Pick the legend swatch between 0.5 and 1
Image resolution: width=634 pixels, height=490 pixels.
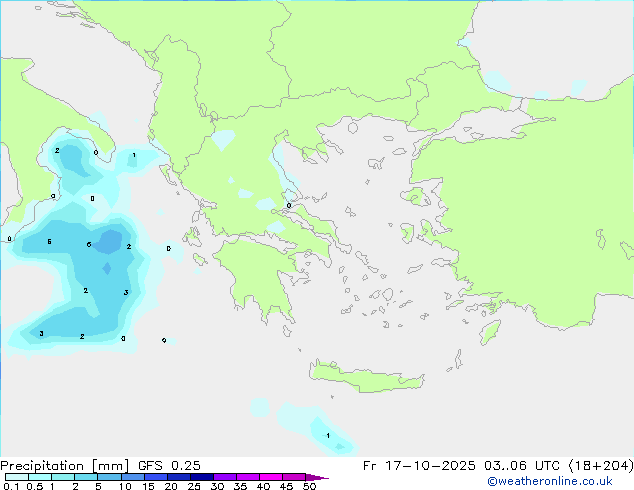[40, 477]
